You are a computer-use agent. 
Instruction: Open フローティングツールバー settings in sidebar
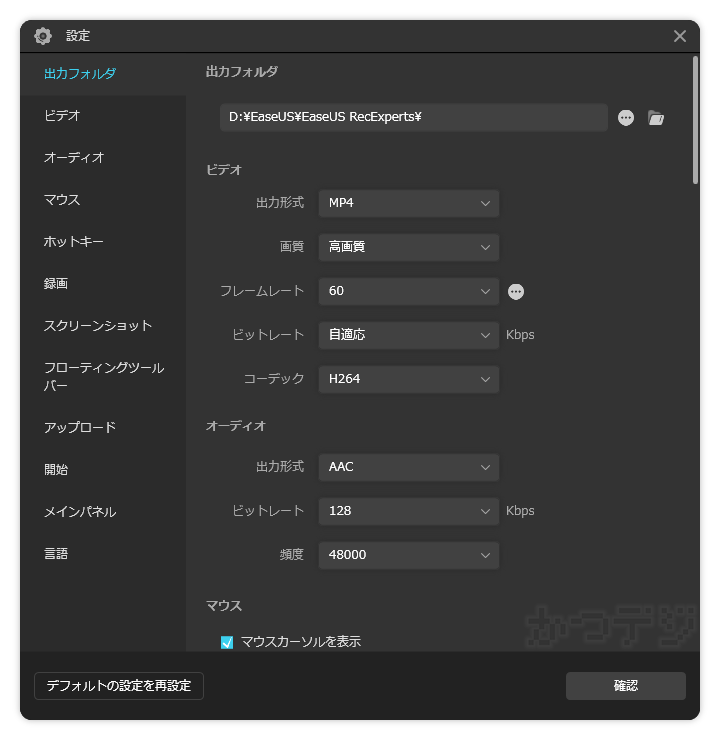tap(103, 377)
